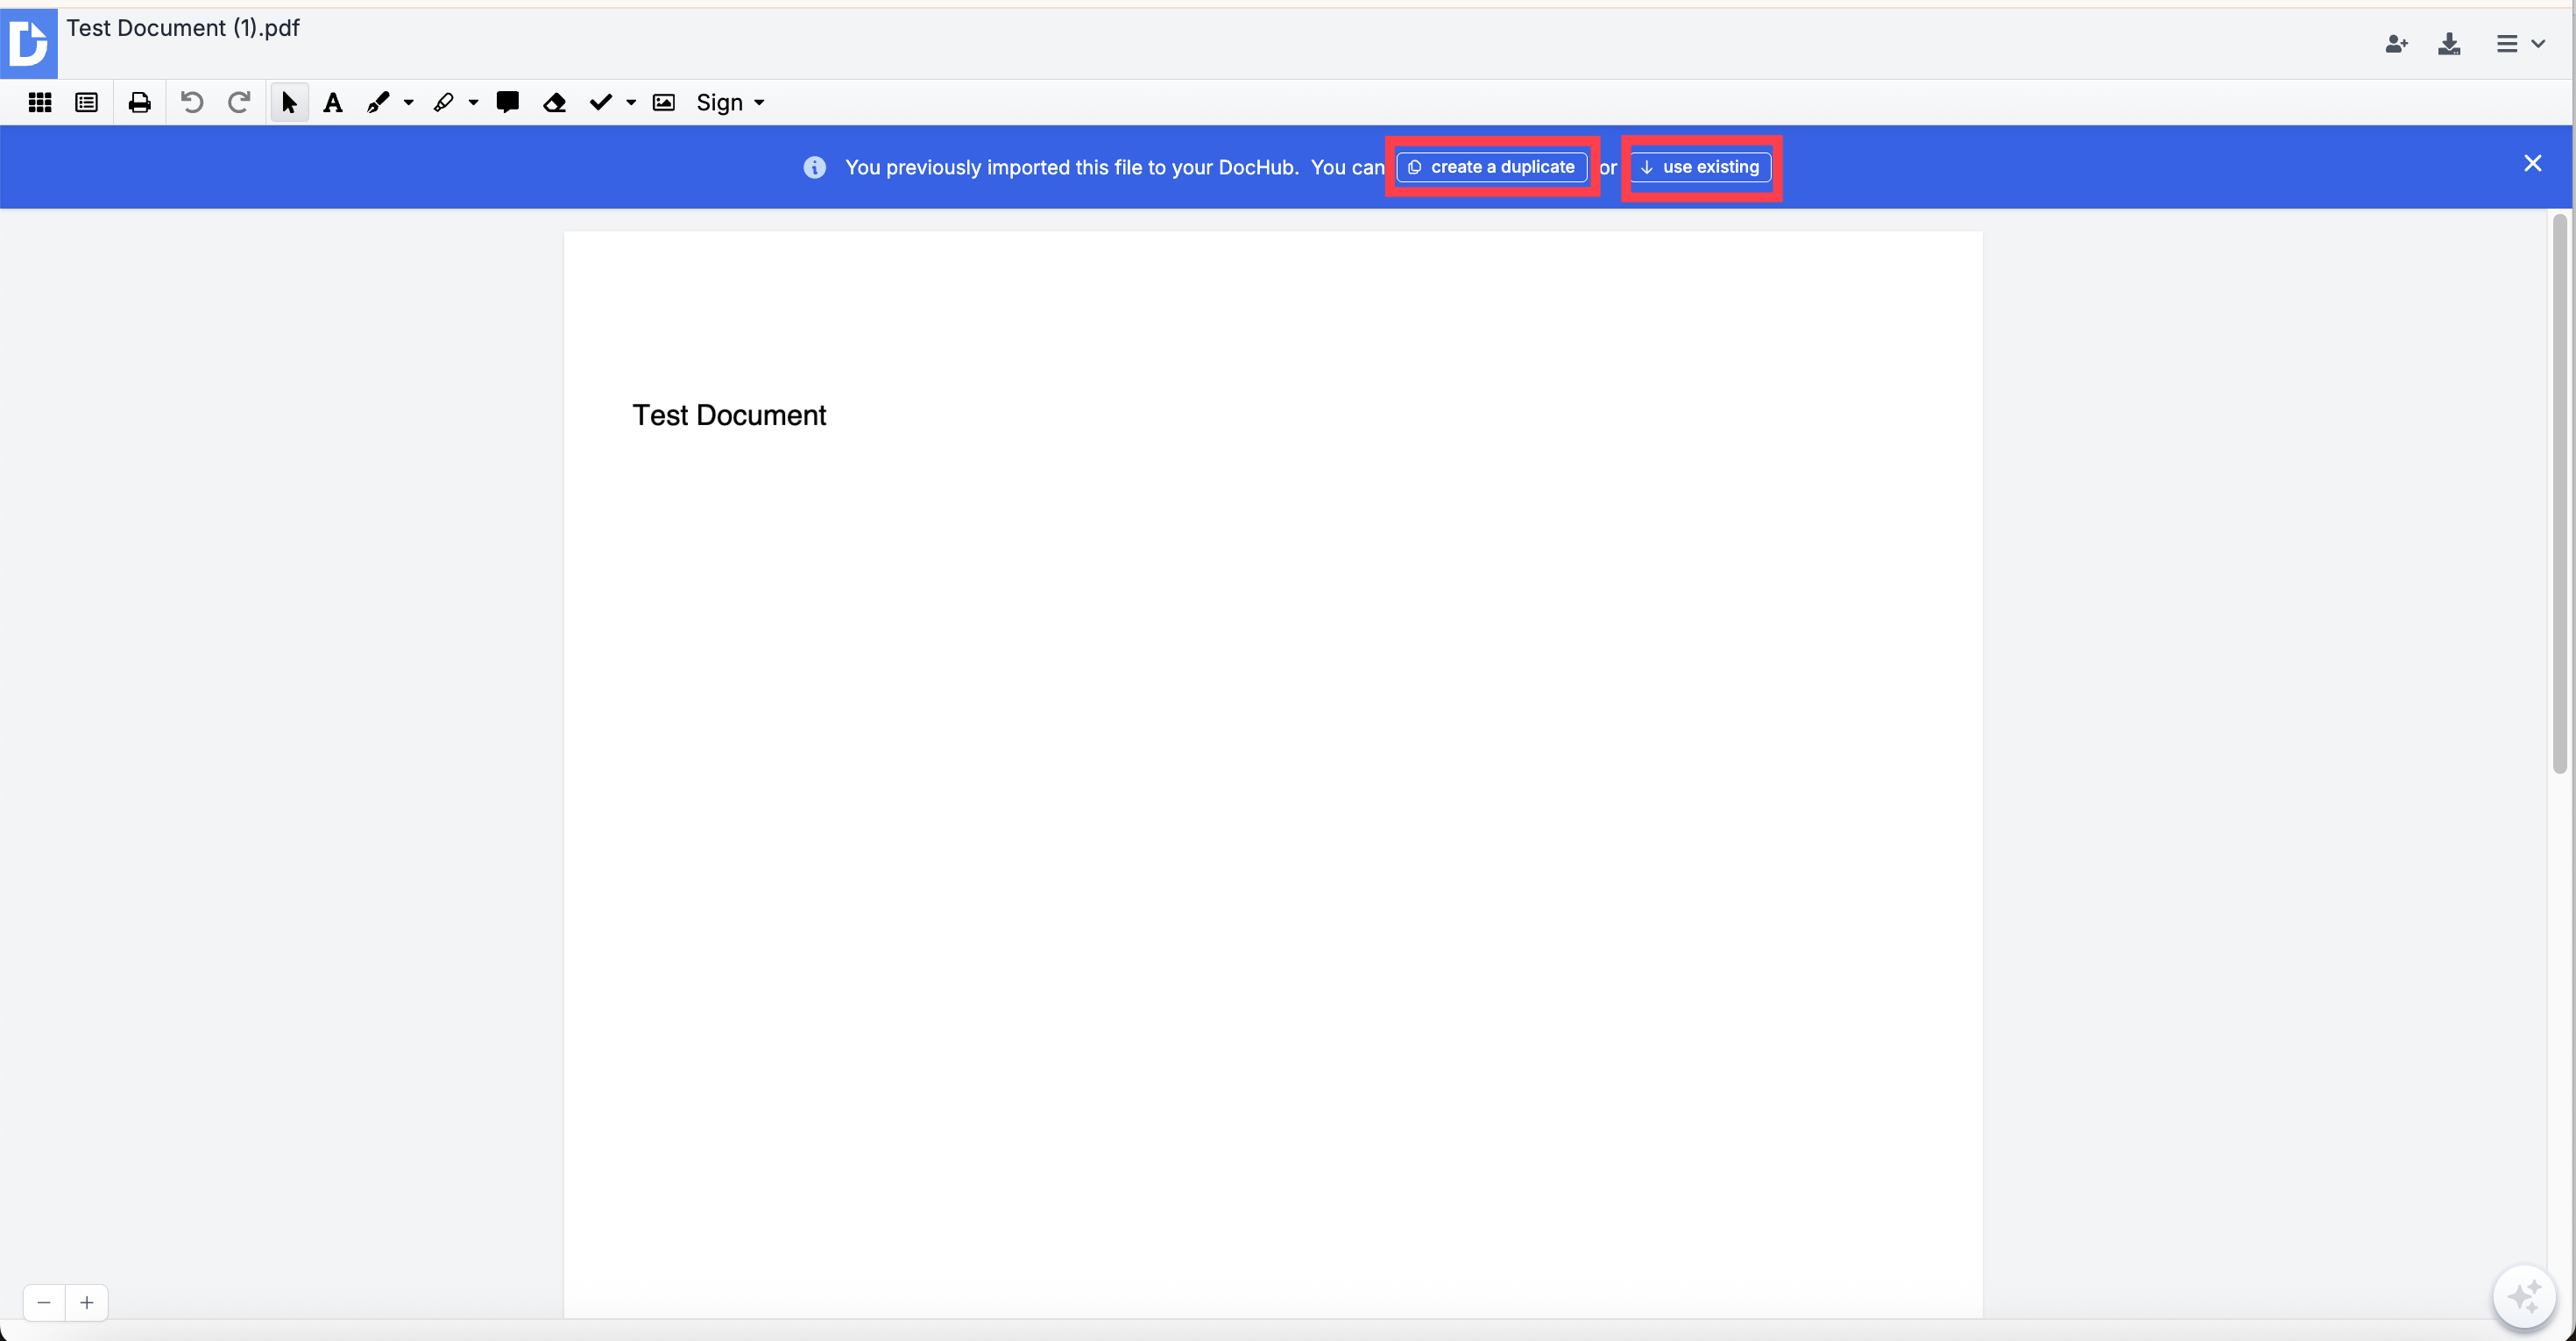2576x1341 pixels.
Task: Open the form fields manager panel
Action: pos(87,102)
